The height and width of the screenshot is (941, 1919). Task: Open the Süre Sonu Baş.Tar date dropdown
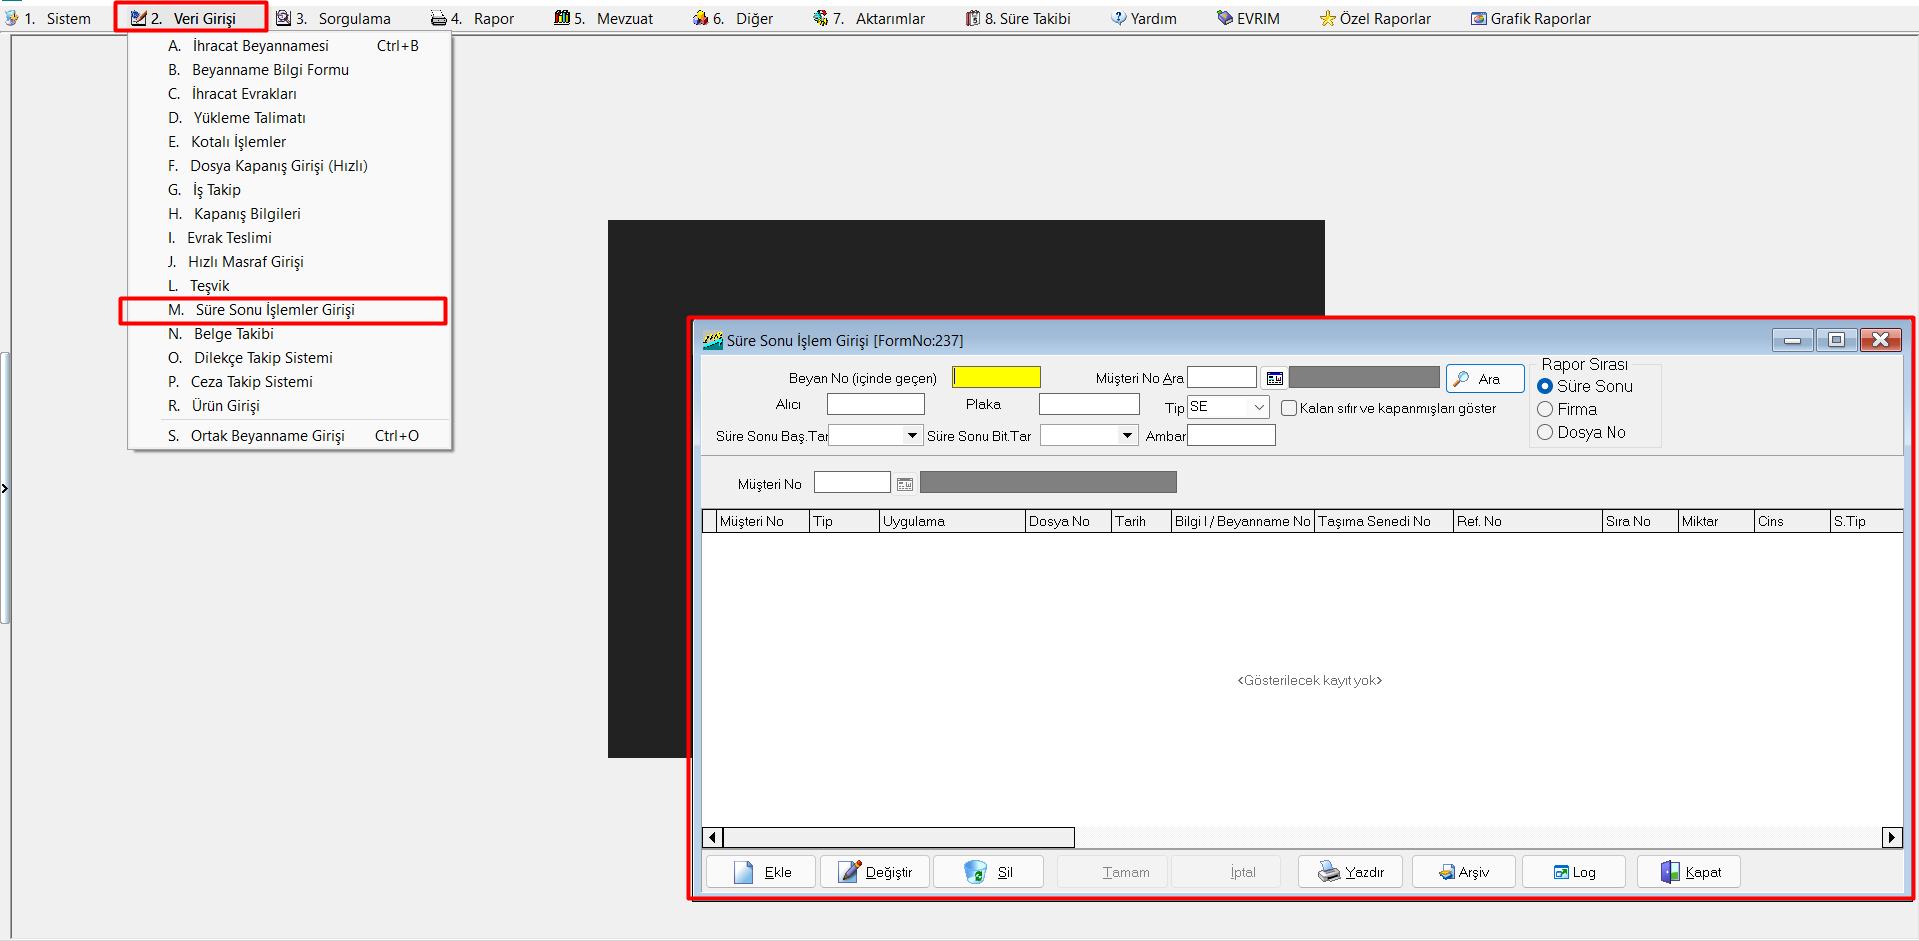click(912, 435)
